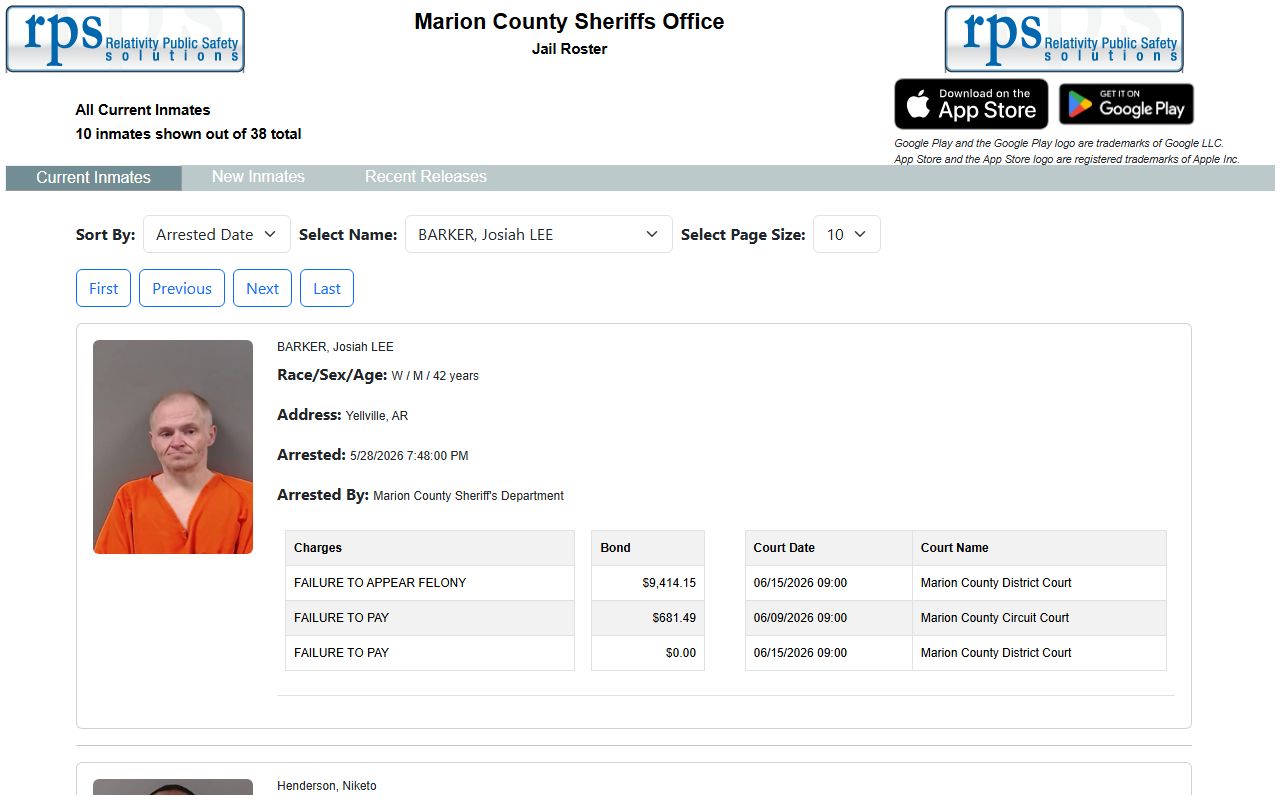Click the Marion County Sheriffs Office heading
Viewport: 1280px width, 800px height.
(569, 22)
